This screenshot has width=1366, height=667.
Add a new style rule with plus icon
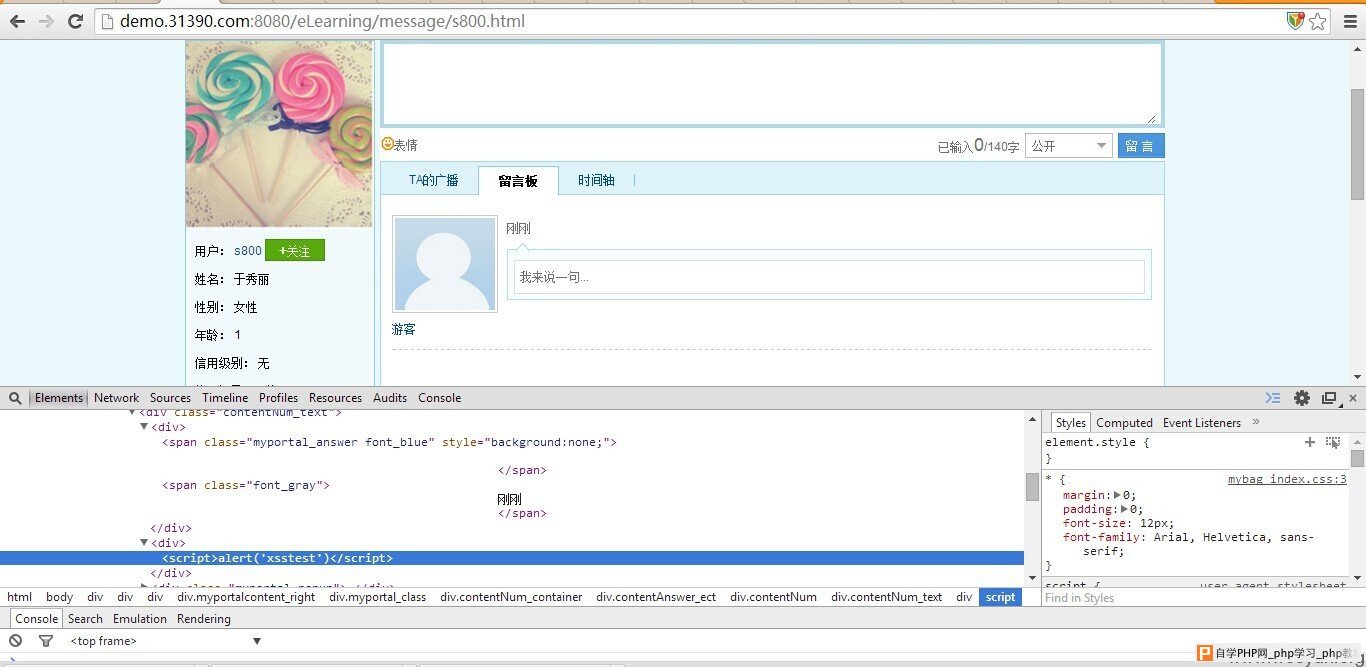click(1310, 442)
